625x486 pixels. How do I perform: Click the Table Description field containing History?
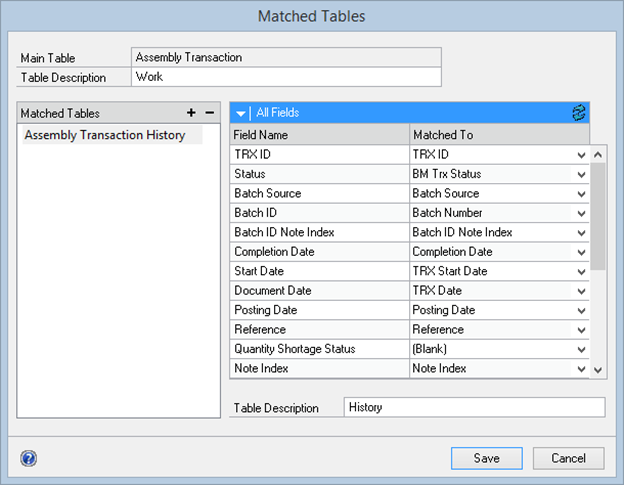click(474, 407)
